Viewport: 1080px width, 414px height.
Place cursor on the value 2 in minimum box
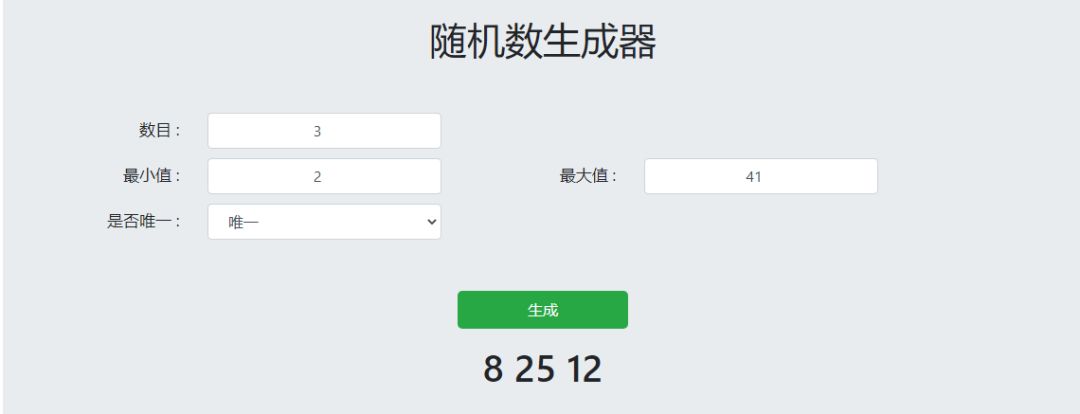(x=317, y=177)
